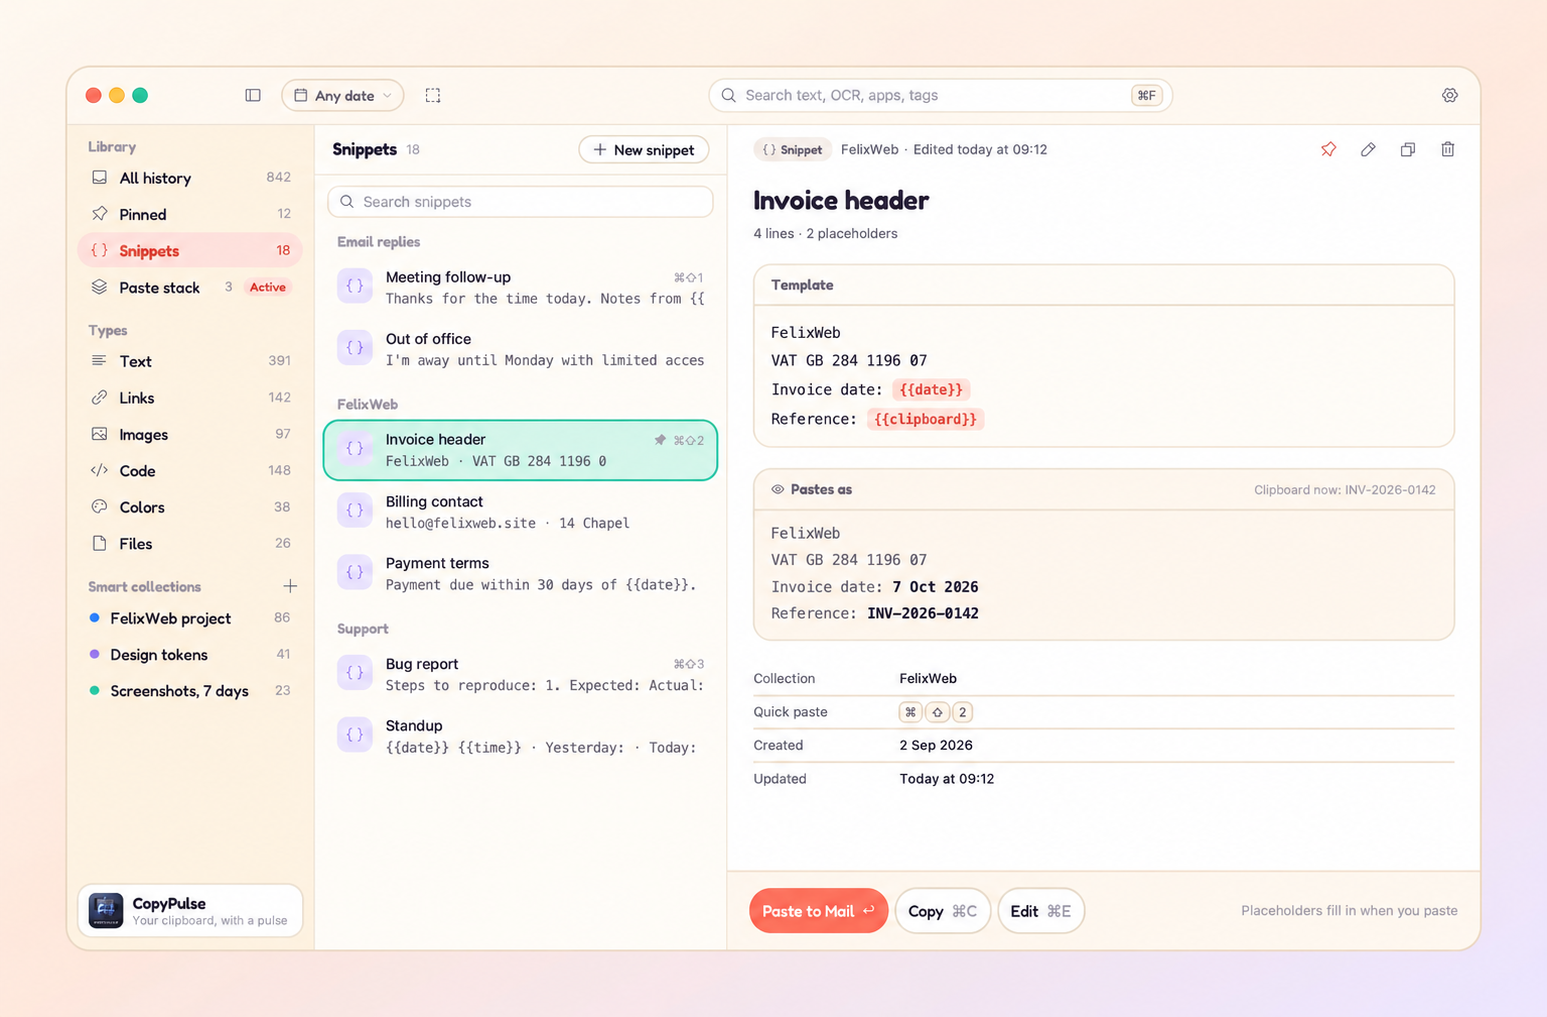Filter by Colors type

[x=190, y=507]
